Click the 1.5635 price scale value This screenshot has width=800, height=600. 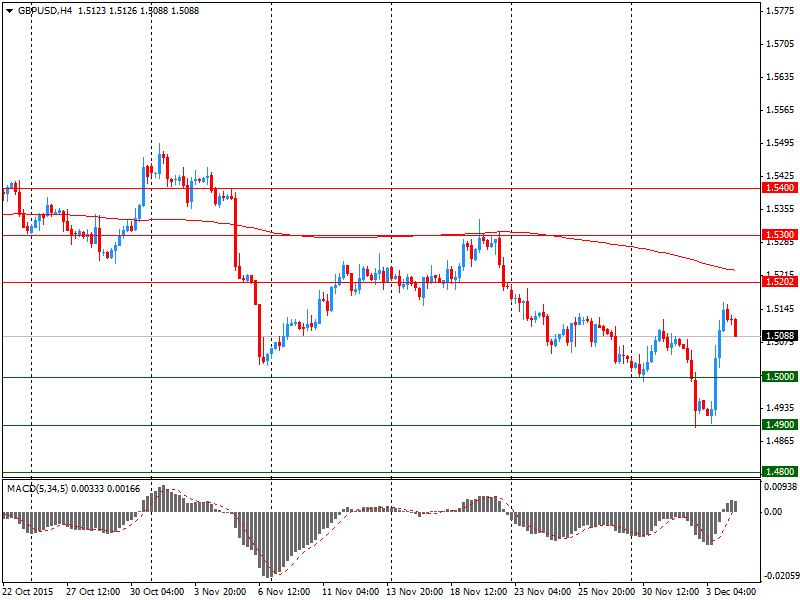(x=780, y=77)
